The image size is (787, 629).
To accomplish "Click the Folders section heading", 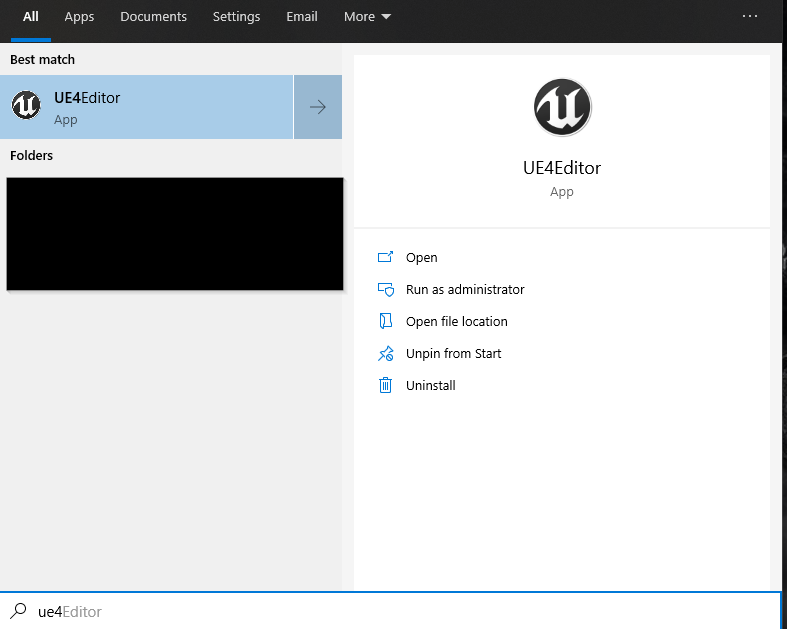I will point(31,156).
